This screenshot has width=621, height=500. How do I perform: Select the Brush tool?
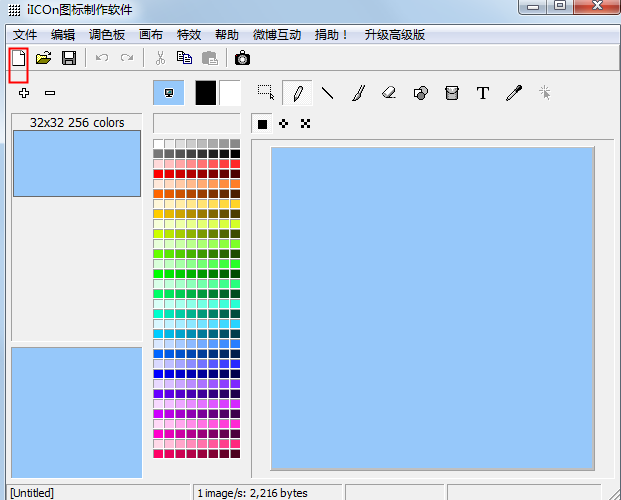(358, 93)
